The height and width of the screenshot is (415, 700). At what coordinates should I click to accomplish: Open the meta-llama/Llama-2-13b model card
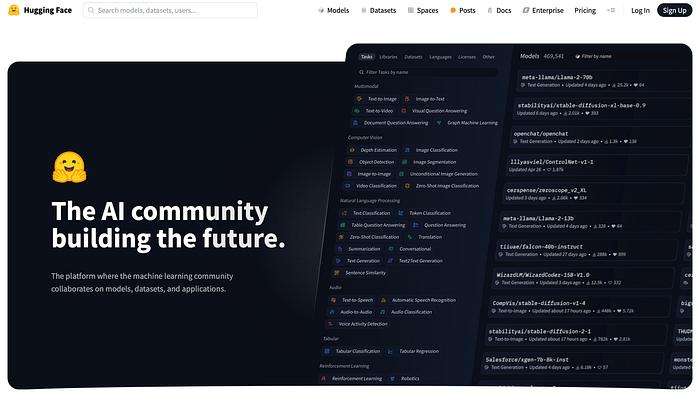click(591, 222)
